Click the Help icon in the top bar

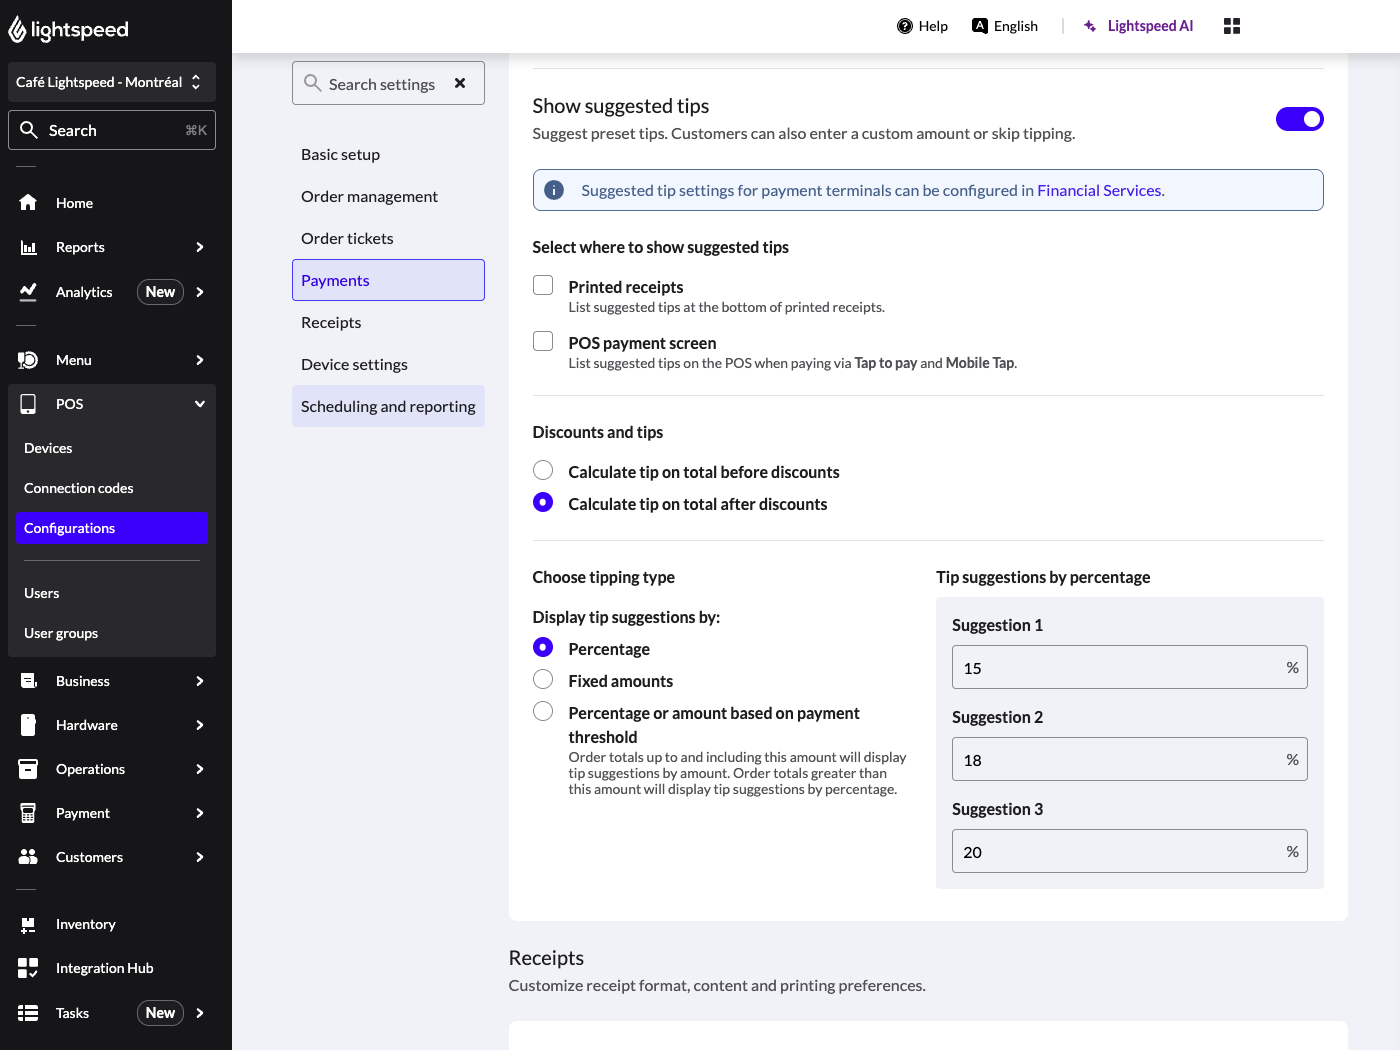(x=903, y=26)
